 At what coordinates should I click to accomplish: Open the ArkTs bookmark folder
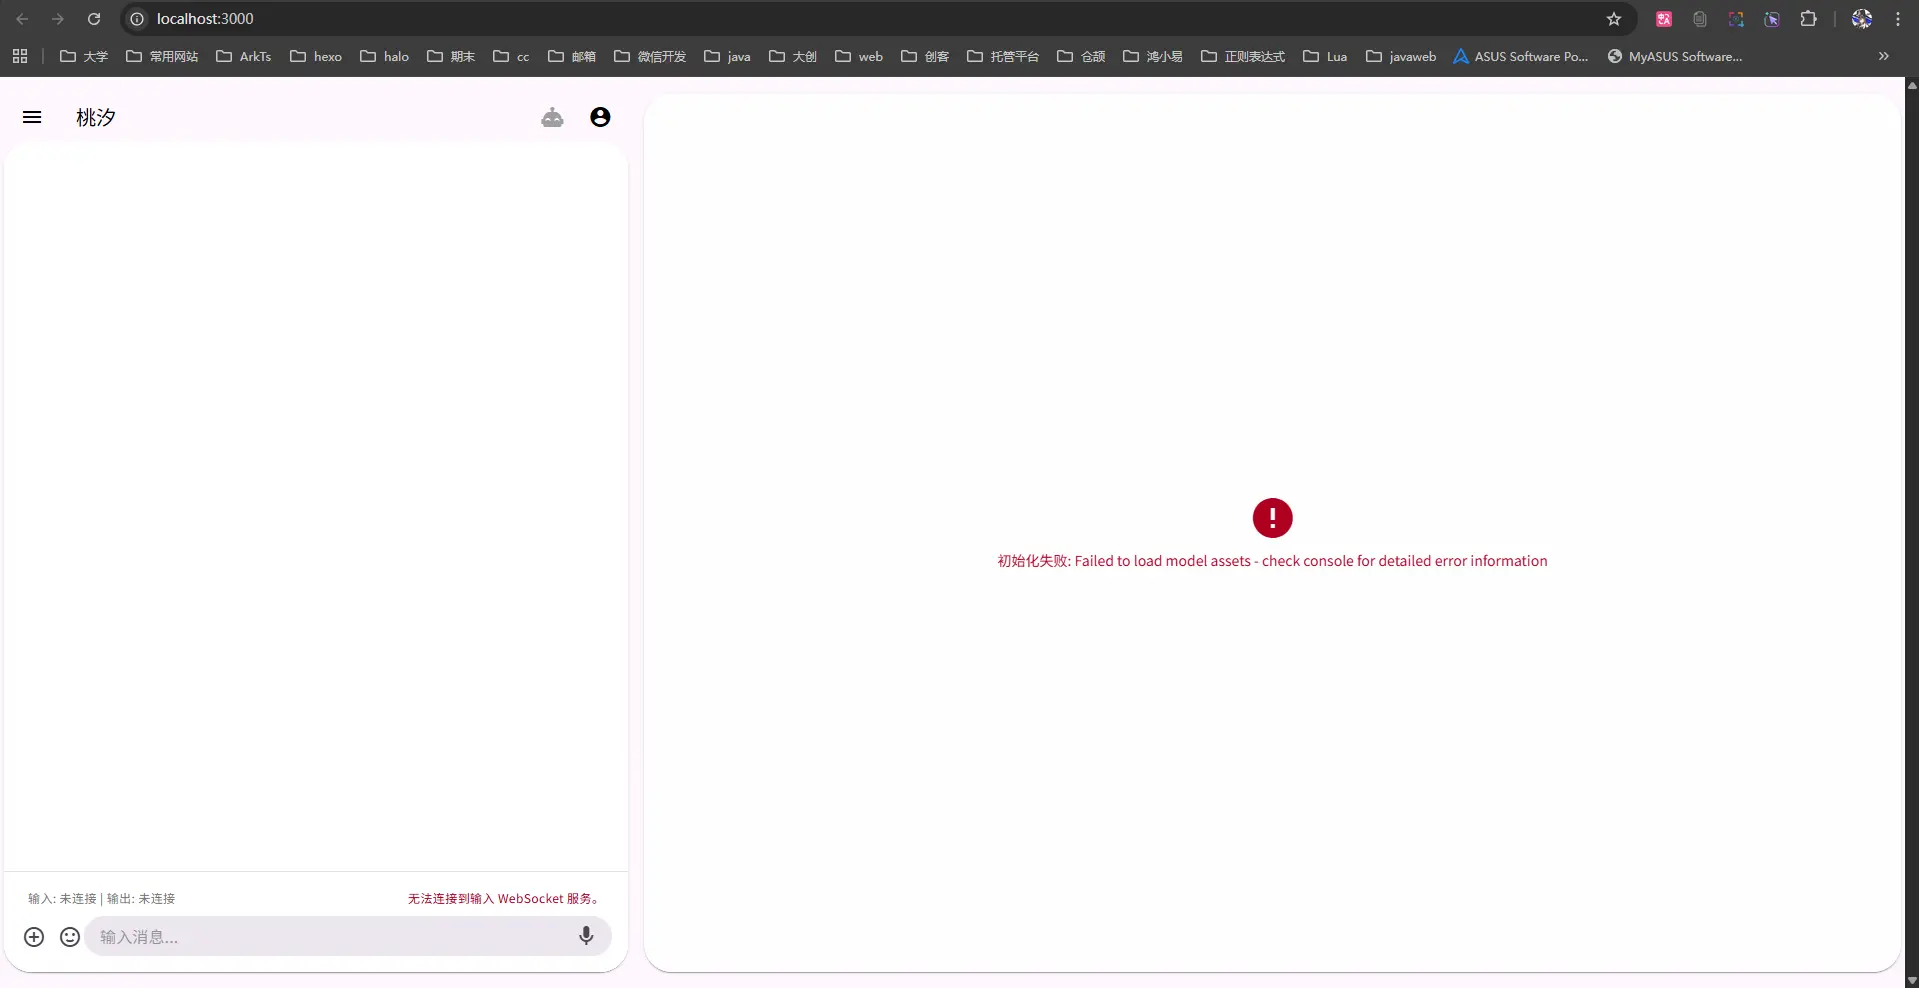(244, 56)
